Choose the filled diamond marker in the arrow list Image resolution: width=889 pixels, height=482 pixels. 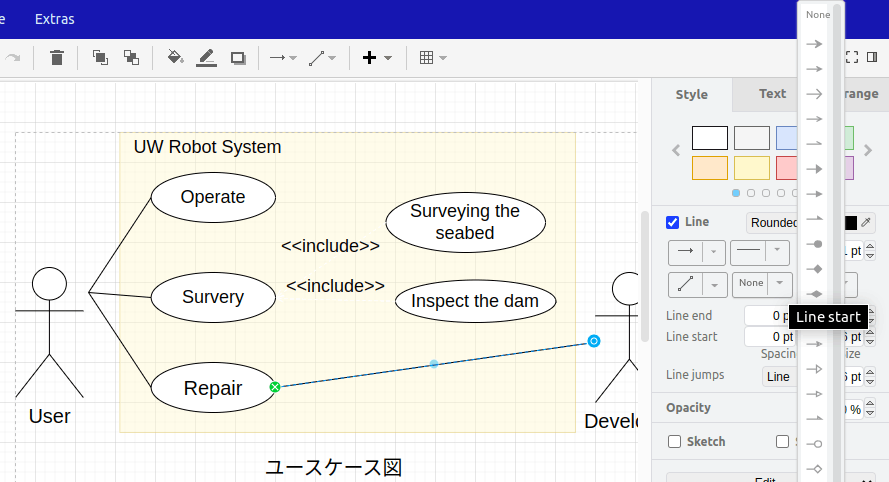click(x=815, y=269)
